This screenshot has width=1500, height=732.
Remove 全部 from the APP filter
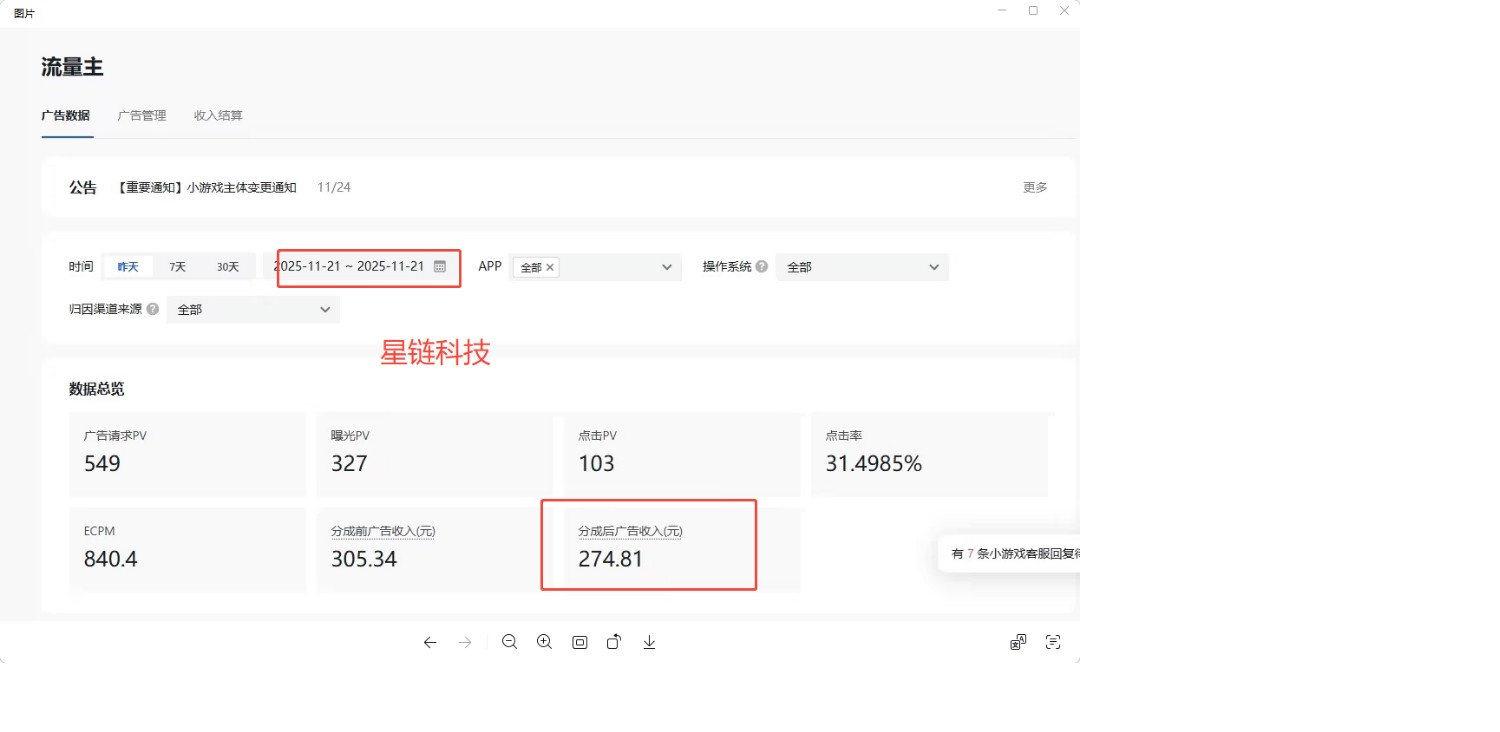click(550, 267)
